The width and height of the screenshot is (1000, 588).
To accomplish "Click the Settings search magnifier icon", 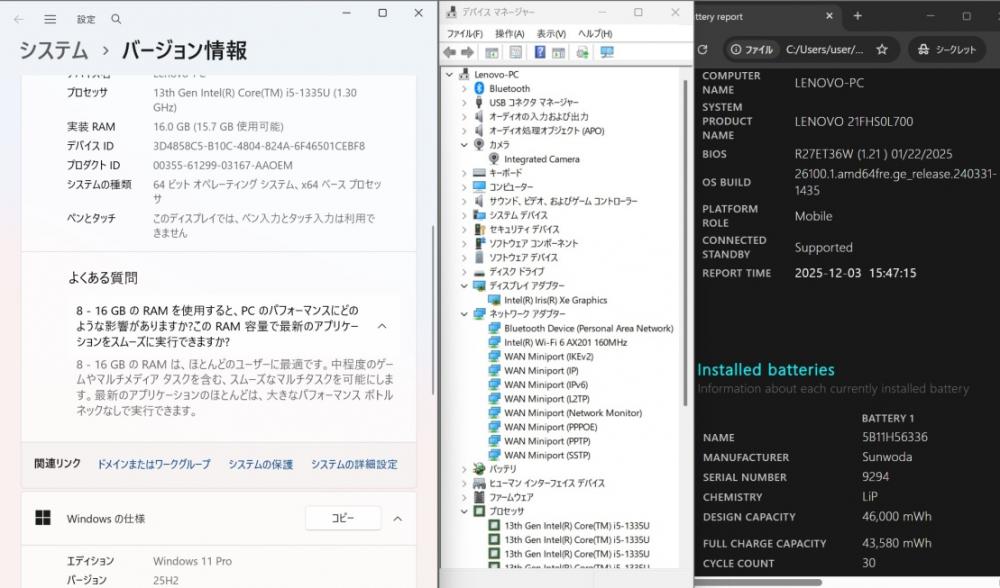I will (x=116, y=19).
